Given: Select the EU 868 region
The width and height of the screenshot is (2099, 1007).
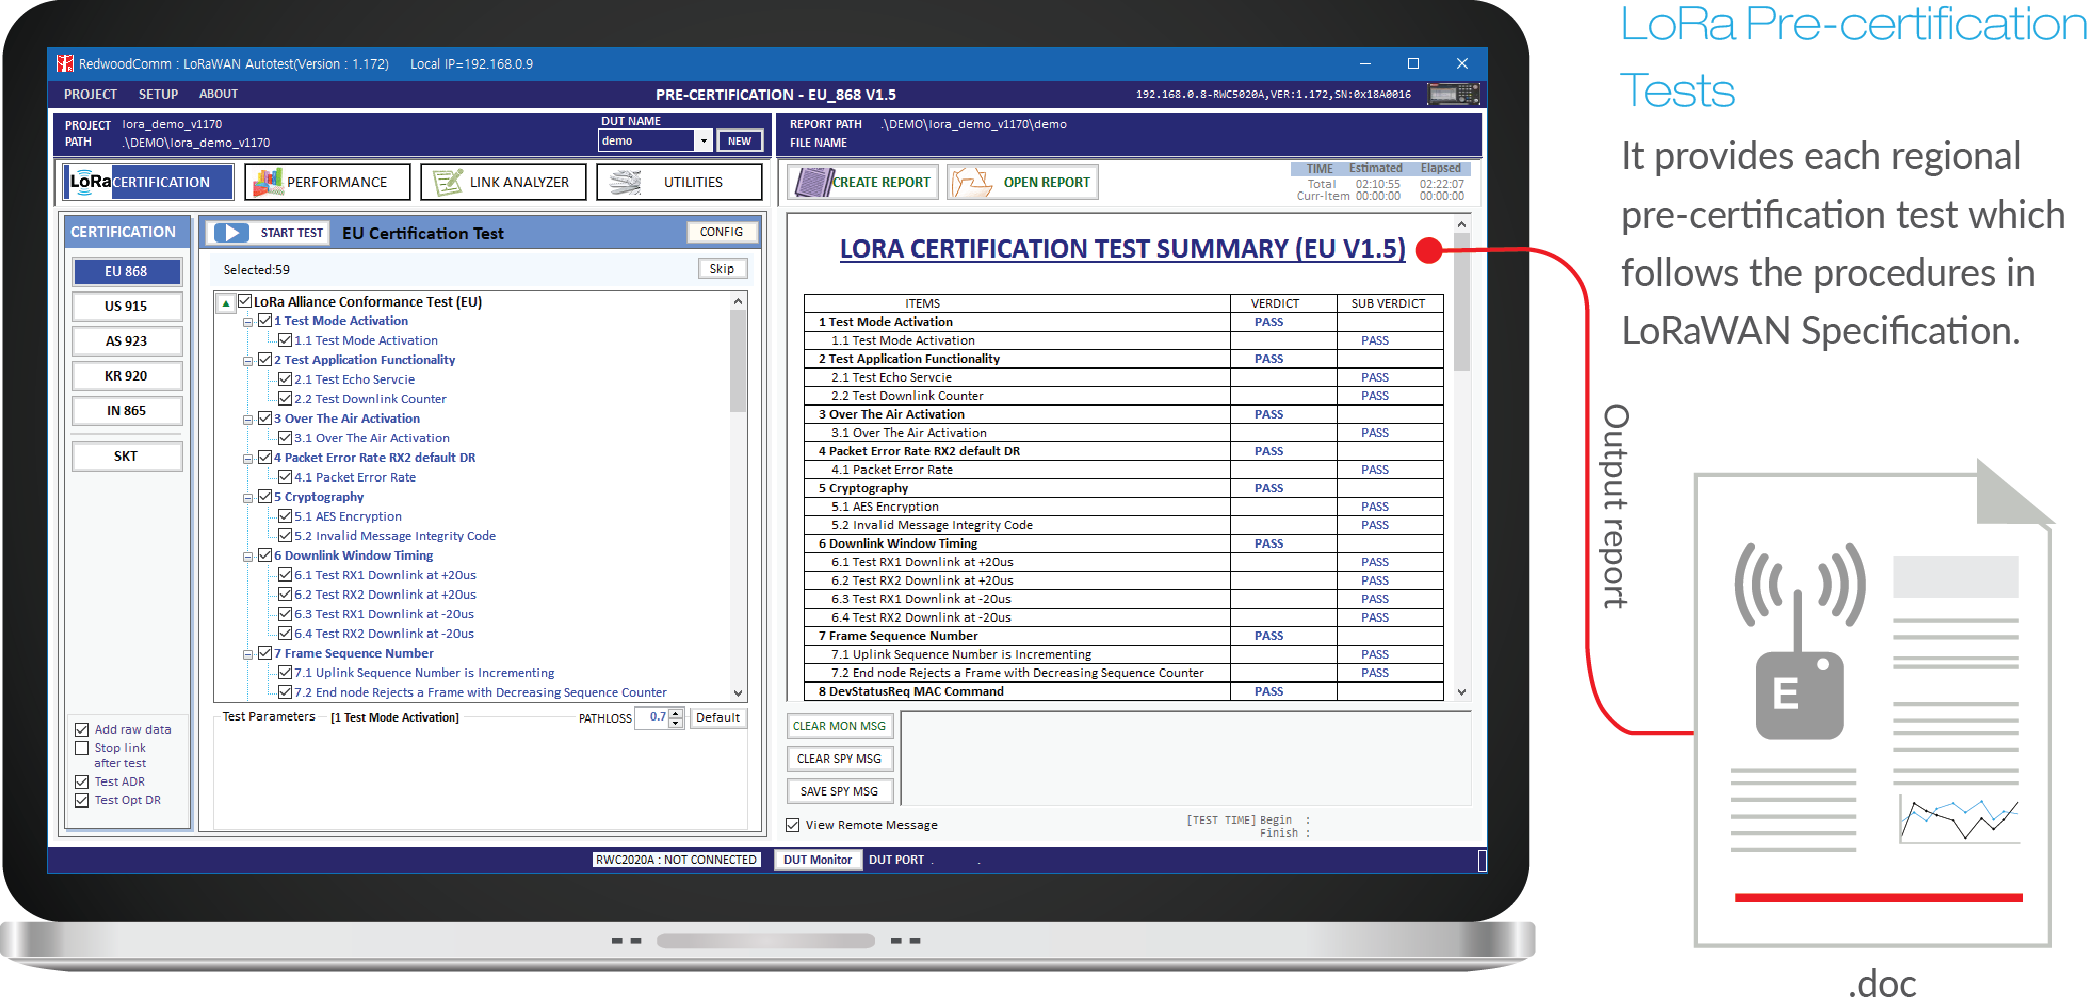Looking at the screenshot, I should 127,271.
